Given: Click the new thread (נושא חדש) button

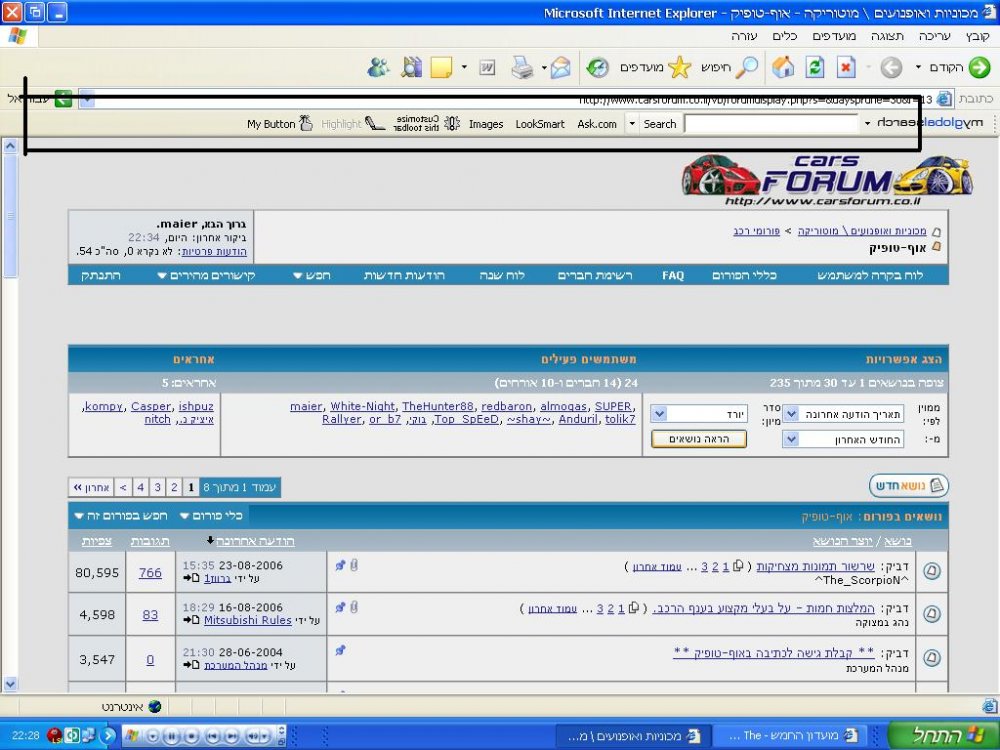Looking at the screenshot, I should point(909,486).
